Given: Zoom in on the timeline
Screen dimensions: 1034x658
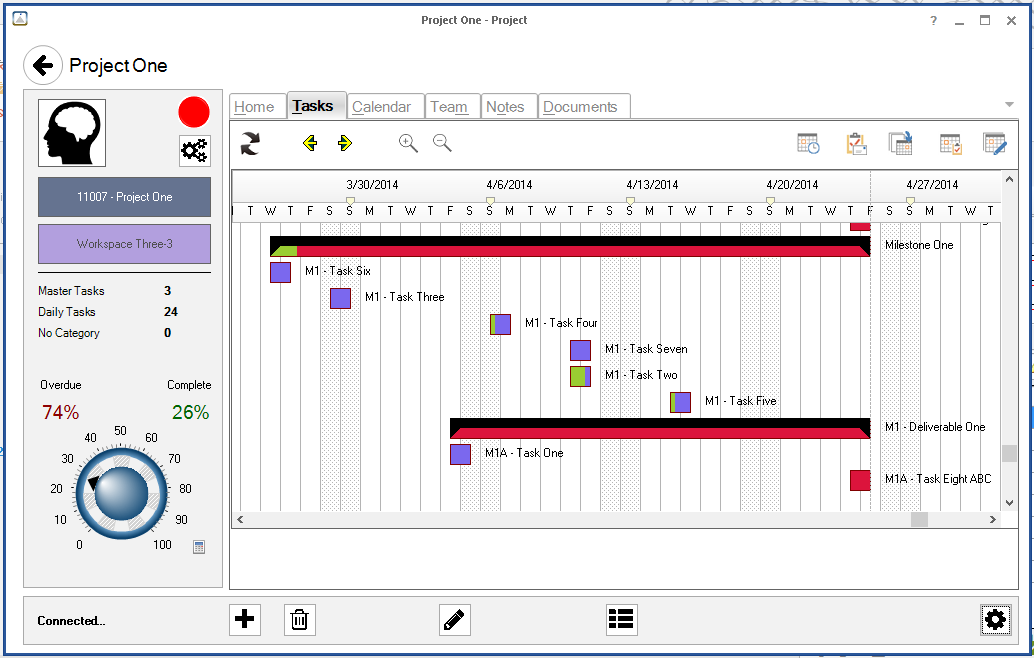Looking at the screenshot, I should coord(408,143).
